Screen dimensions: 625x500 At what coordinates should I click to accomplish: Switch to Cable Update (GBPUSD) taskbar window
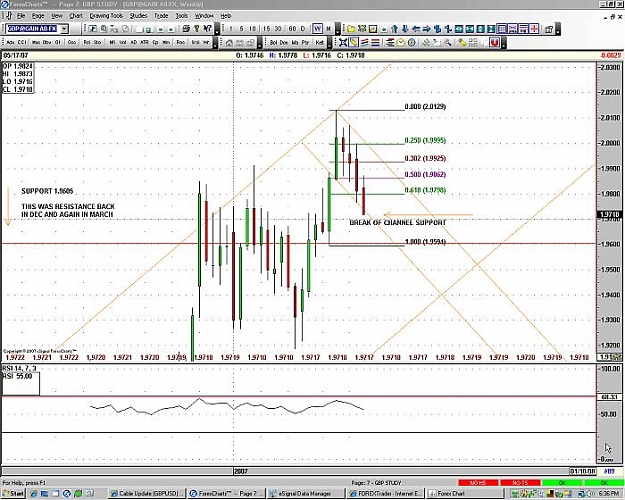(147, 494)
